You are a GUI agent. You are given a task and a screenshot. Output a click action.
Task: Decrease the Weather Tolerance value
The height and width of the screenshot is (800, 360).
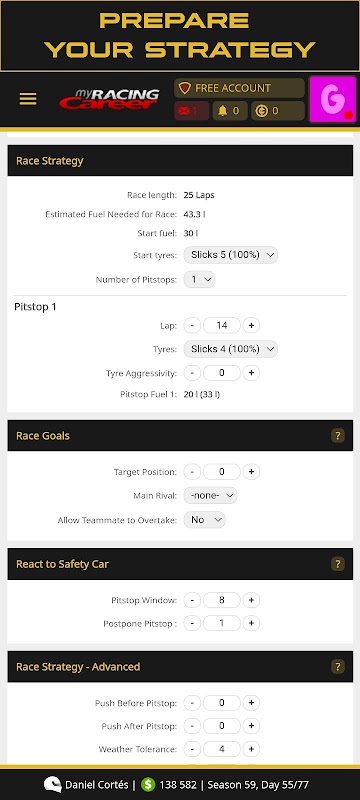click(x=192, y=749)
